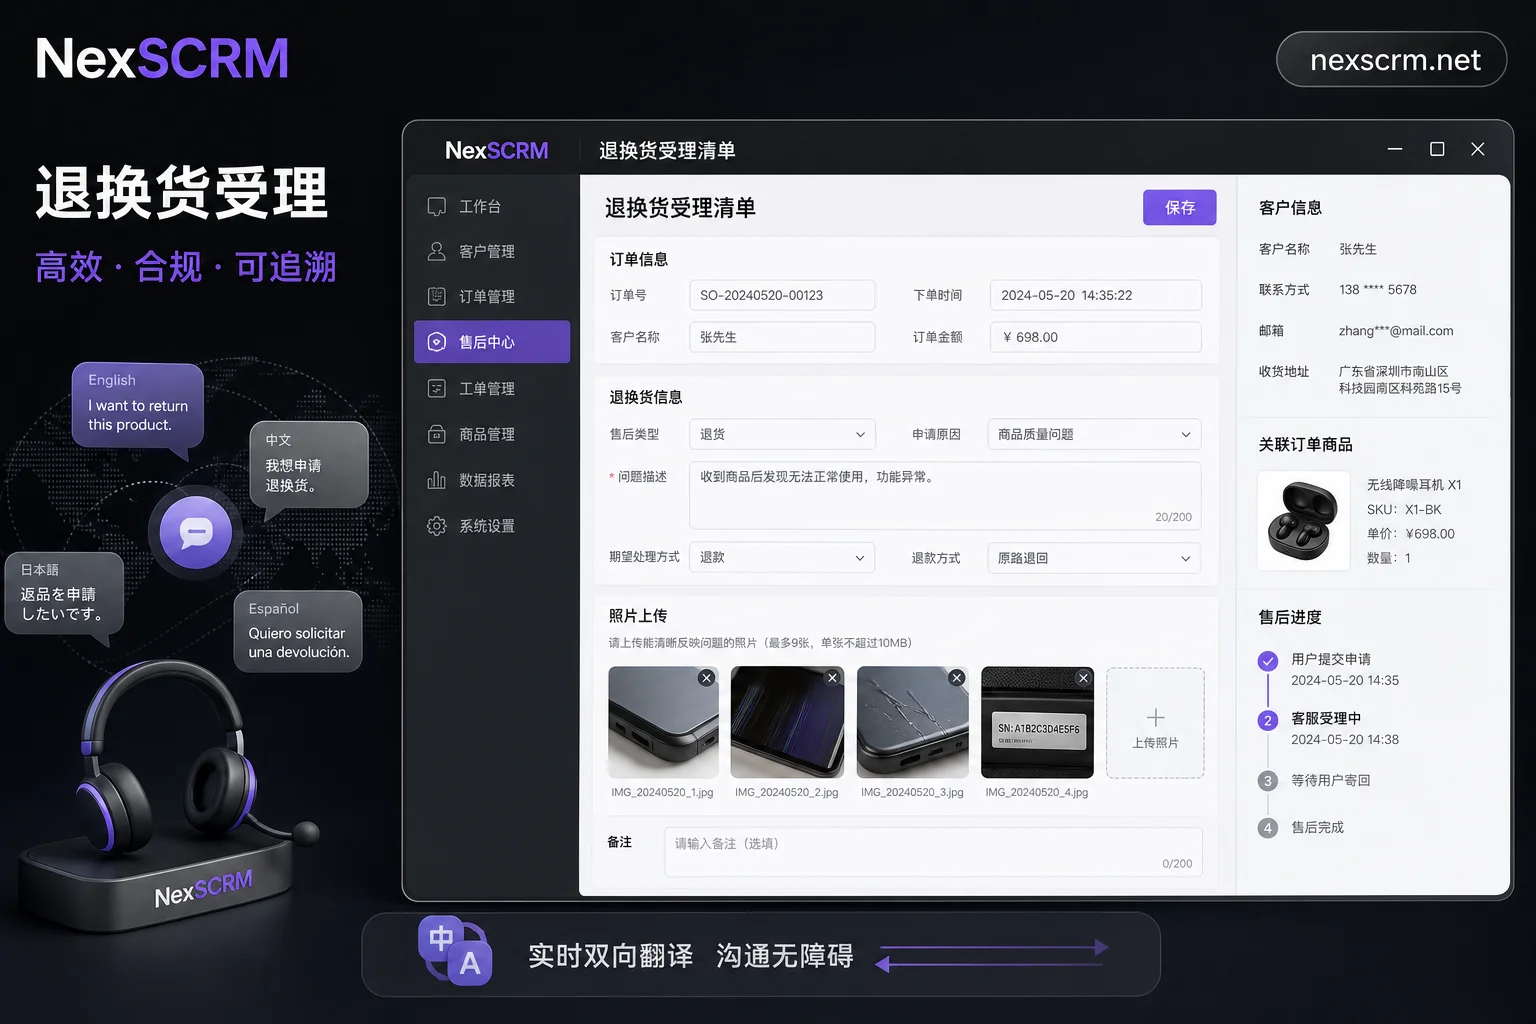Click the 上传照片 label

[1155, 743]
